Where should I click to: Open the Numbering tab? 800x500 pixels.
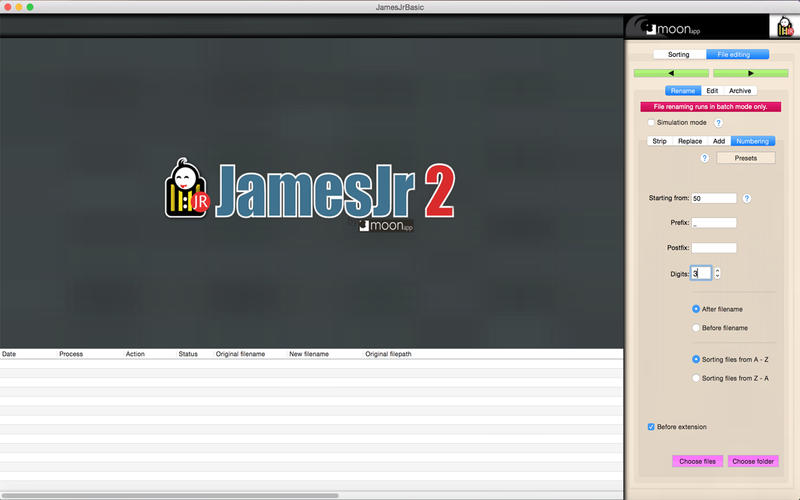pyautogui.click(x=753, y=141)
